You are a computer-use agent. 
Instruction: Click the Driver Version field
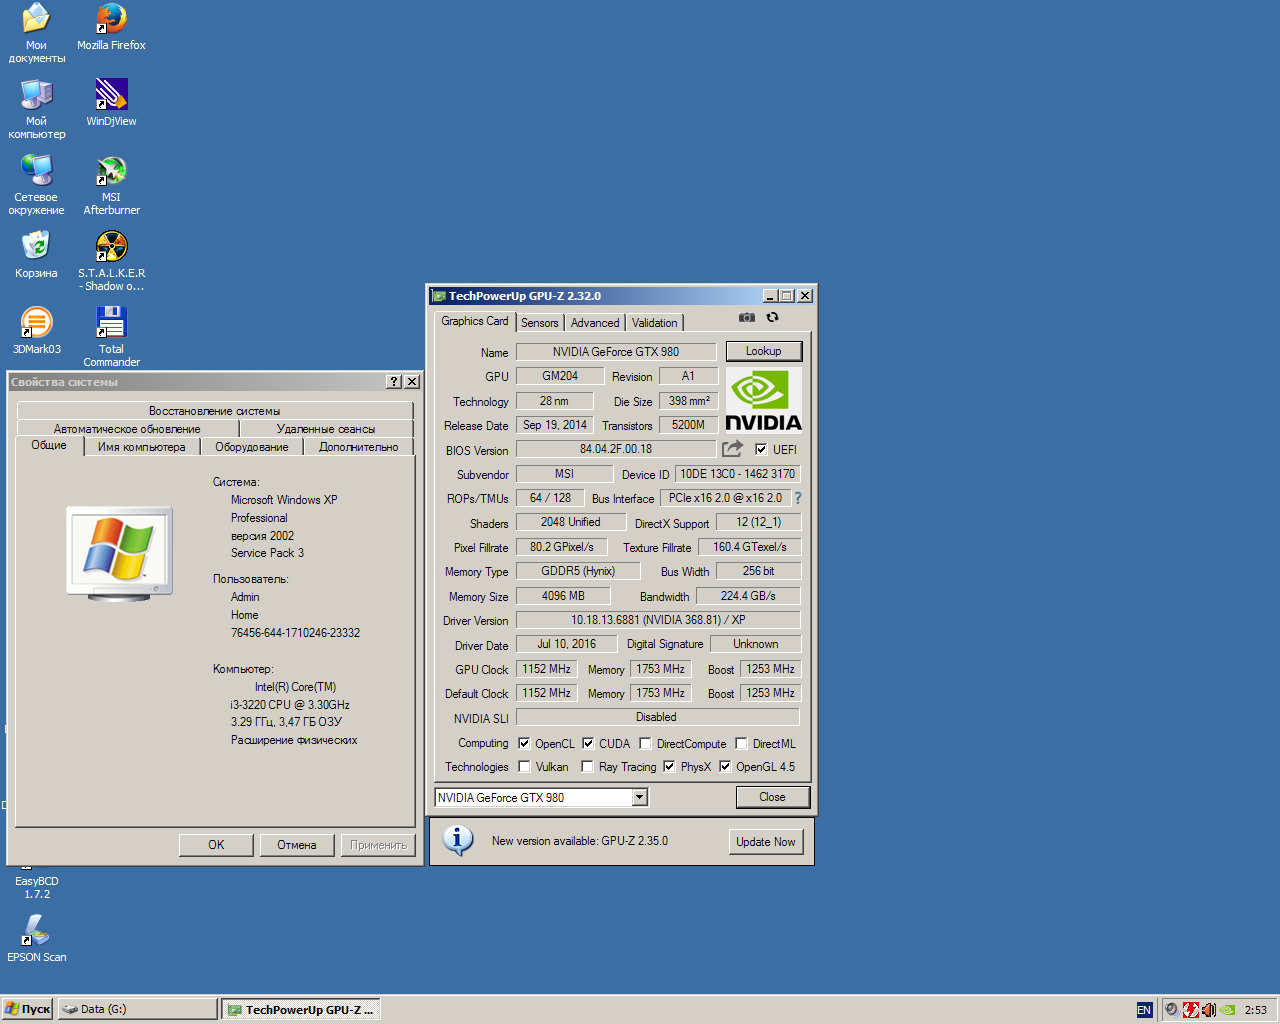click(x=659, y=620)
